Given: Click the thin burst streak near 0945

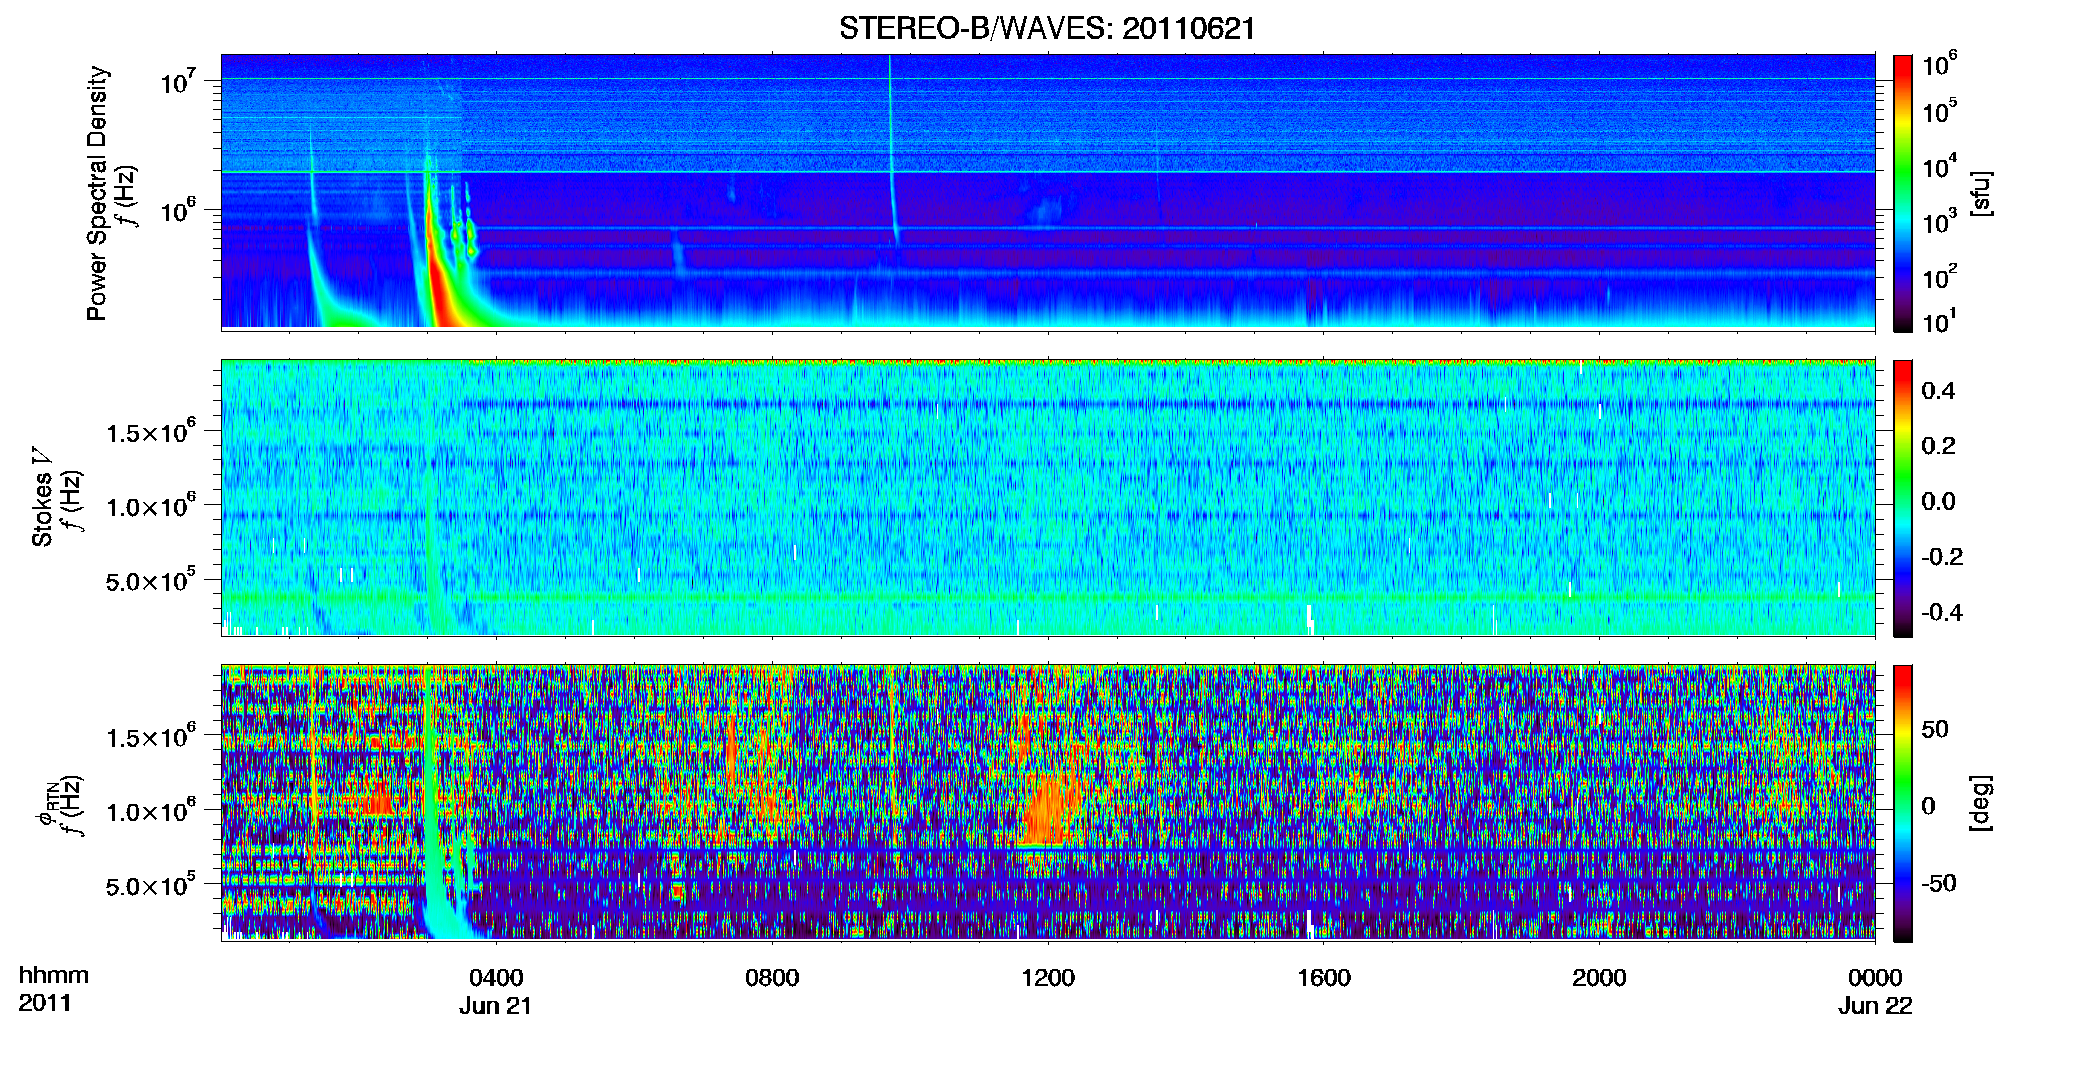Looking at the screenshot, I should coord(892,150).
